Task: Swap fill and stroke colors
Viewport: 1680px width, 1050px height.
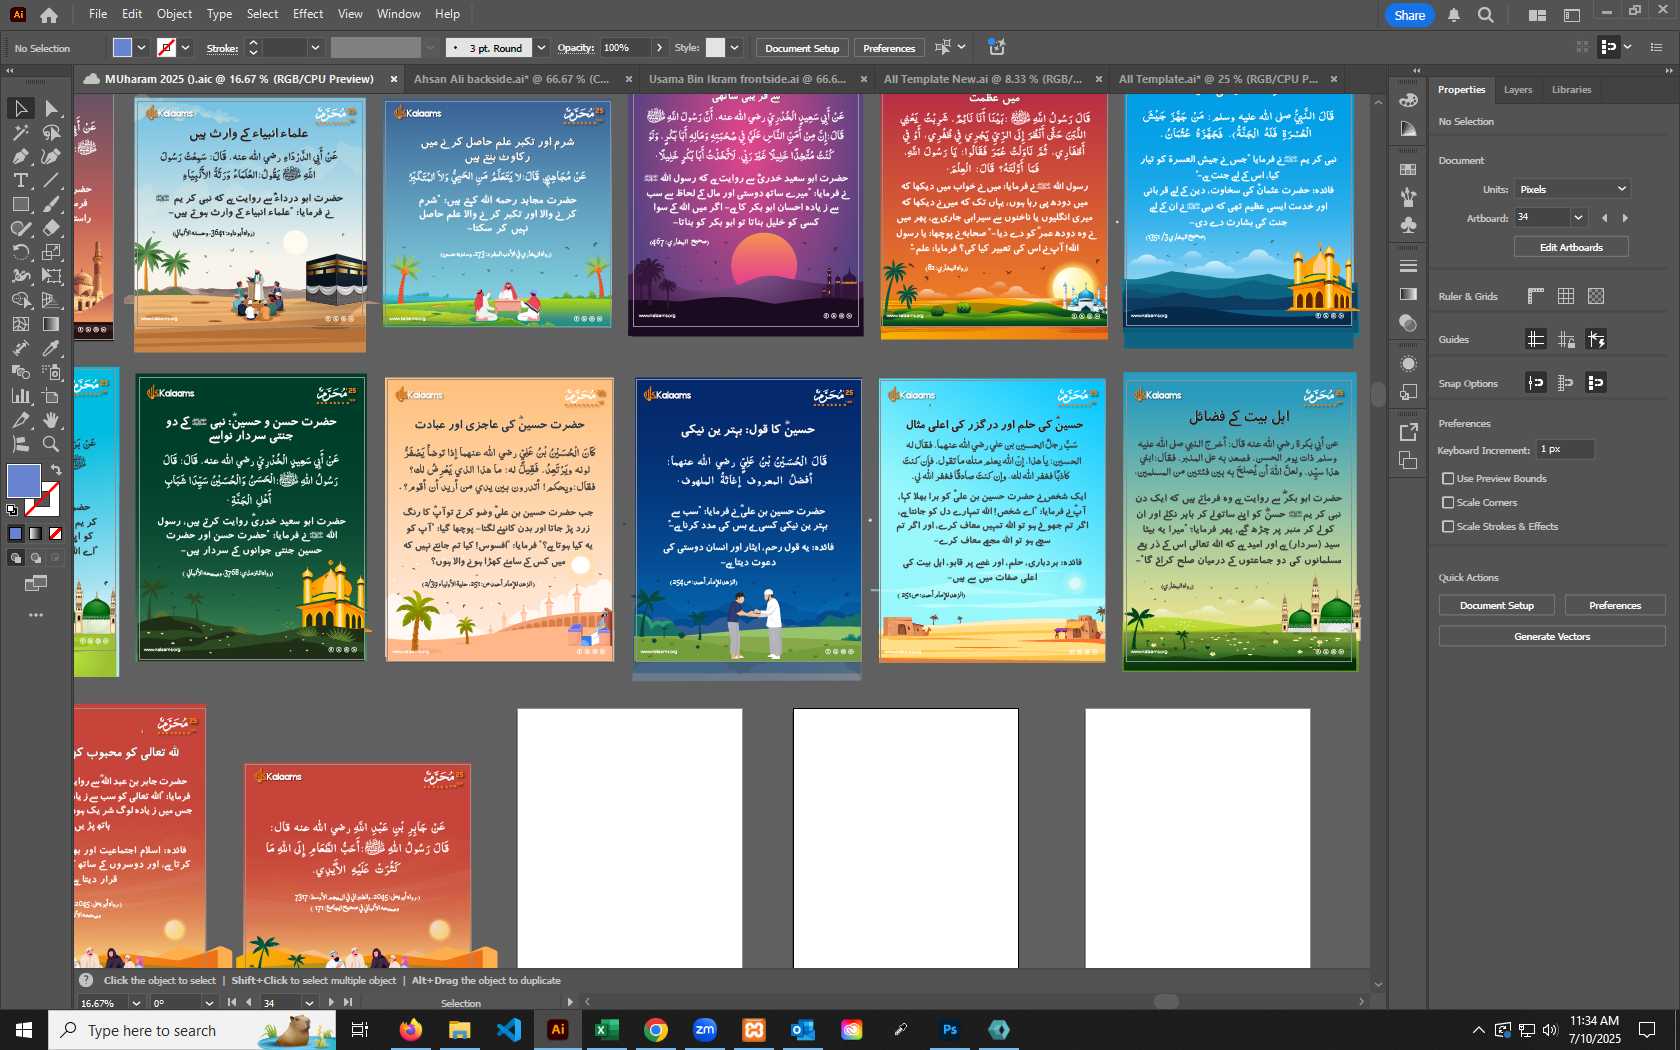Action: click(56, 469)
